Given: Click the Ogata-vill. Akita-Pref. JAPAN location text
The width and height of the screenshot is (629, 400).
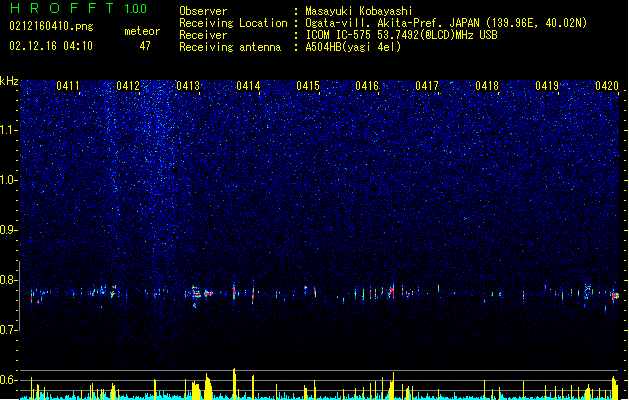Looking at the screenshot, I should click(446, 23).
